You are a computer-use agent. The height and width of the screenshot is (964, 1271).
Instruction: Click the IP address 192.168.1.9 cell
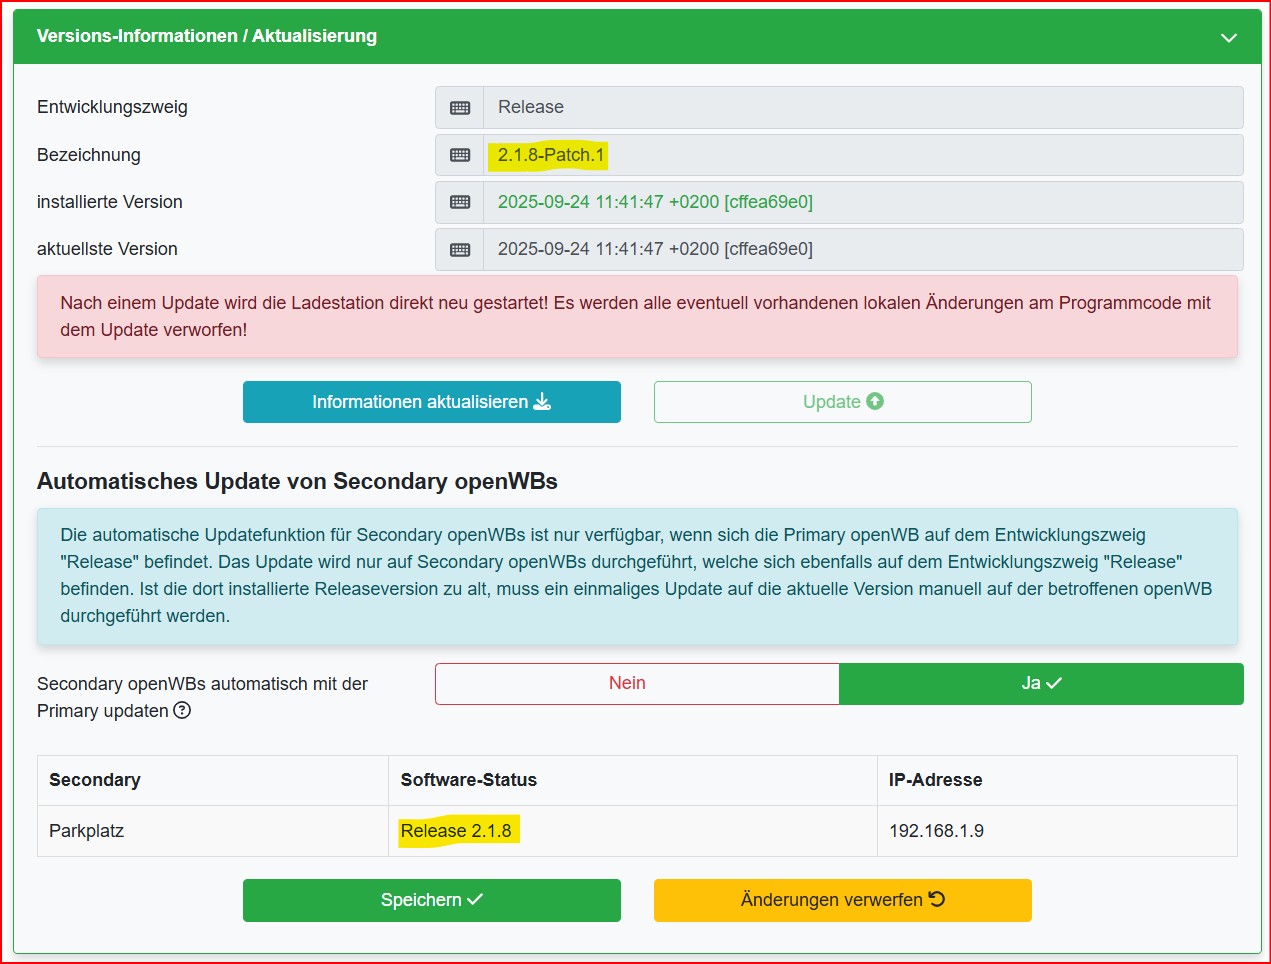click(1057, 831)
